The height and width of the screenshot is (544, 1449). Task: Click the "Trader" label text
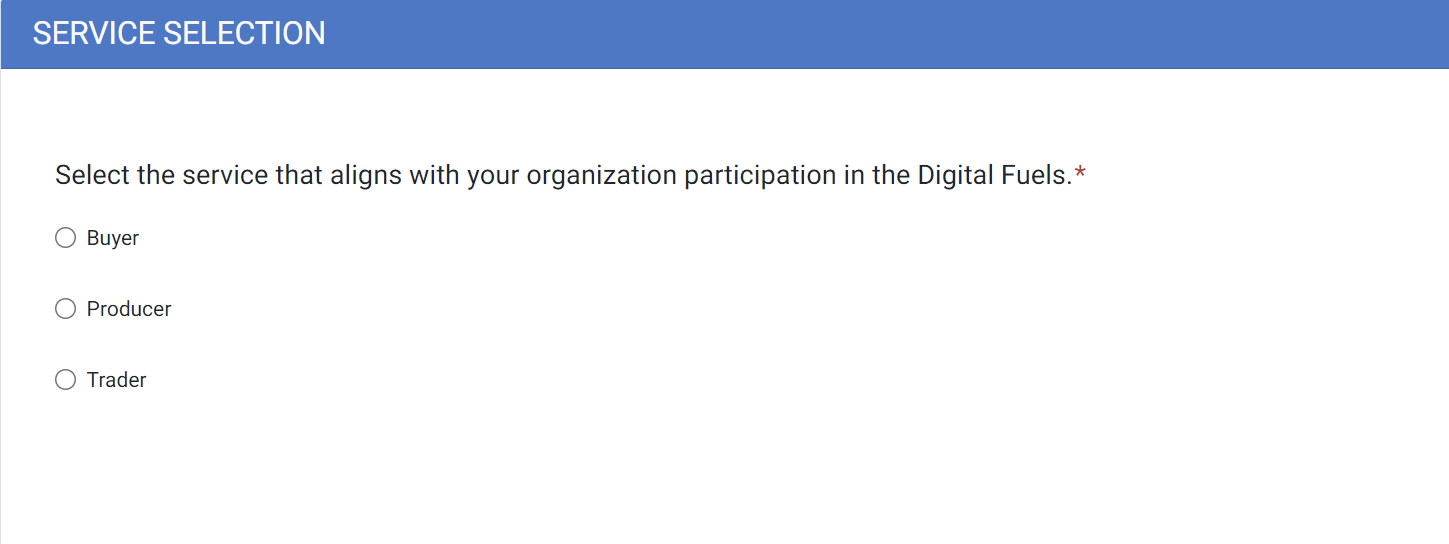(117, 380)
